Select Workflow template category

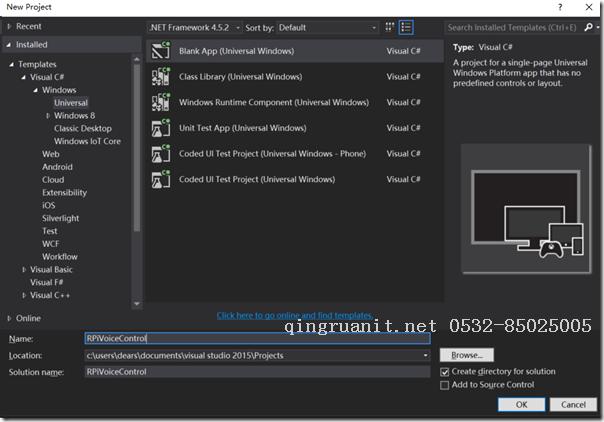pyautogui.click(x=60, y=256)
